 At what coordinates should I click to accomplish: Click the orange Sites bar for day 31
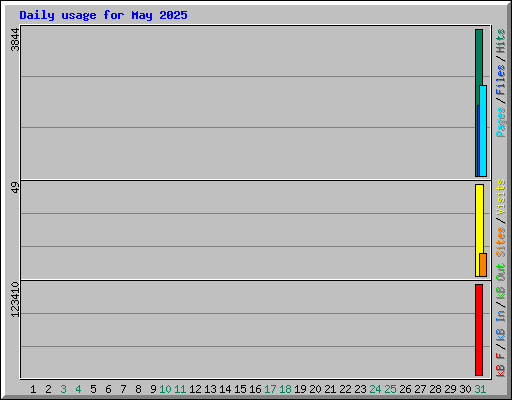483,265
